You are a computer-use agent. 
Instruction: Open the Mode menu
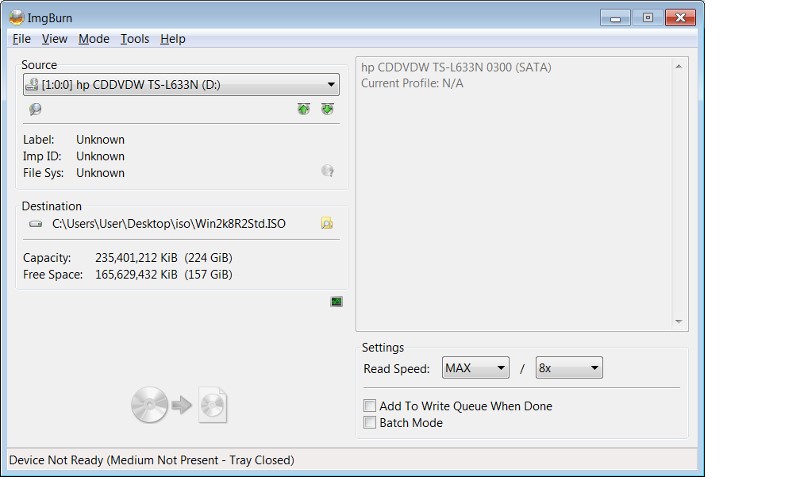point(94,39)
